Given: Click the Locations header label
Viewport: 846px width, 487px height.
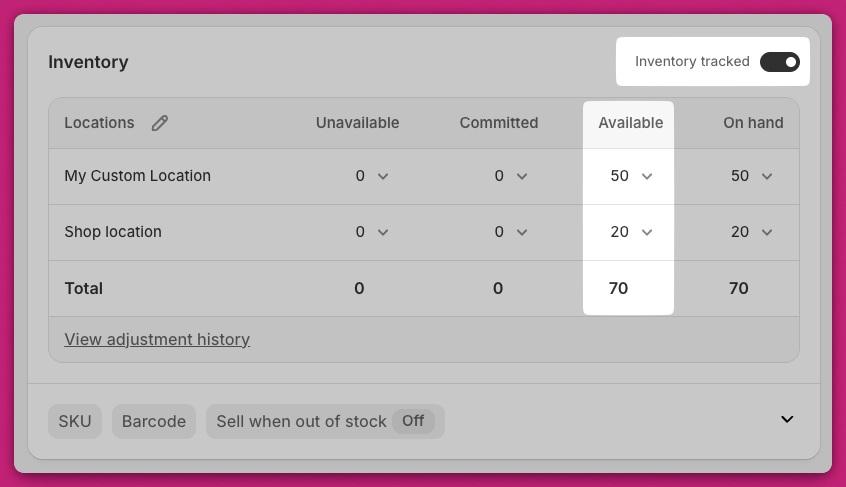Looking at the screenshot, I should 99,123.
